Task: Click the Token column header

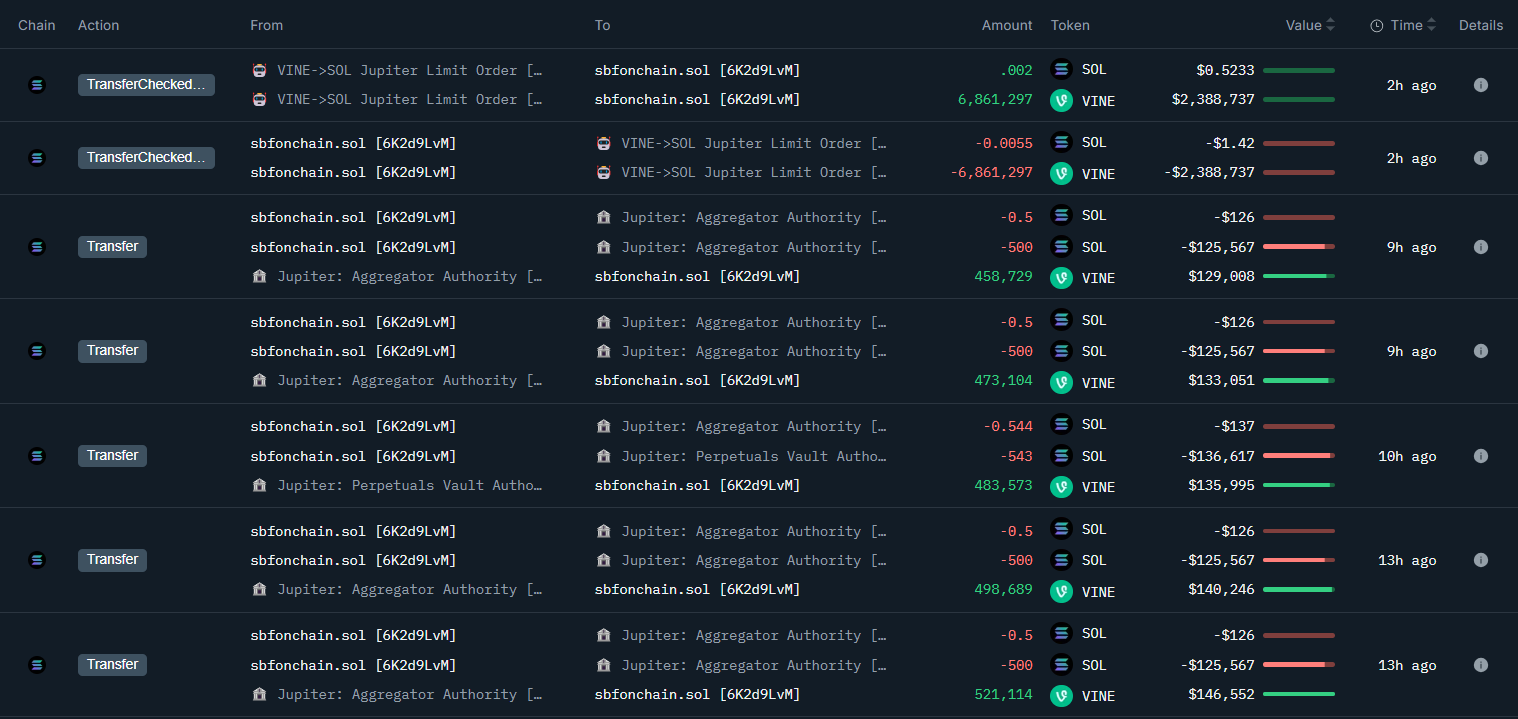Action: point(1070,25)
